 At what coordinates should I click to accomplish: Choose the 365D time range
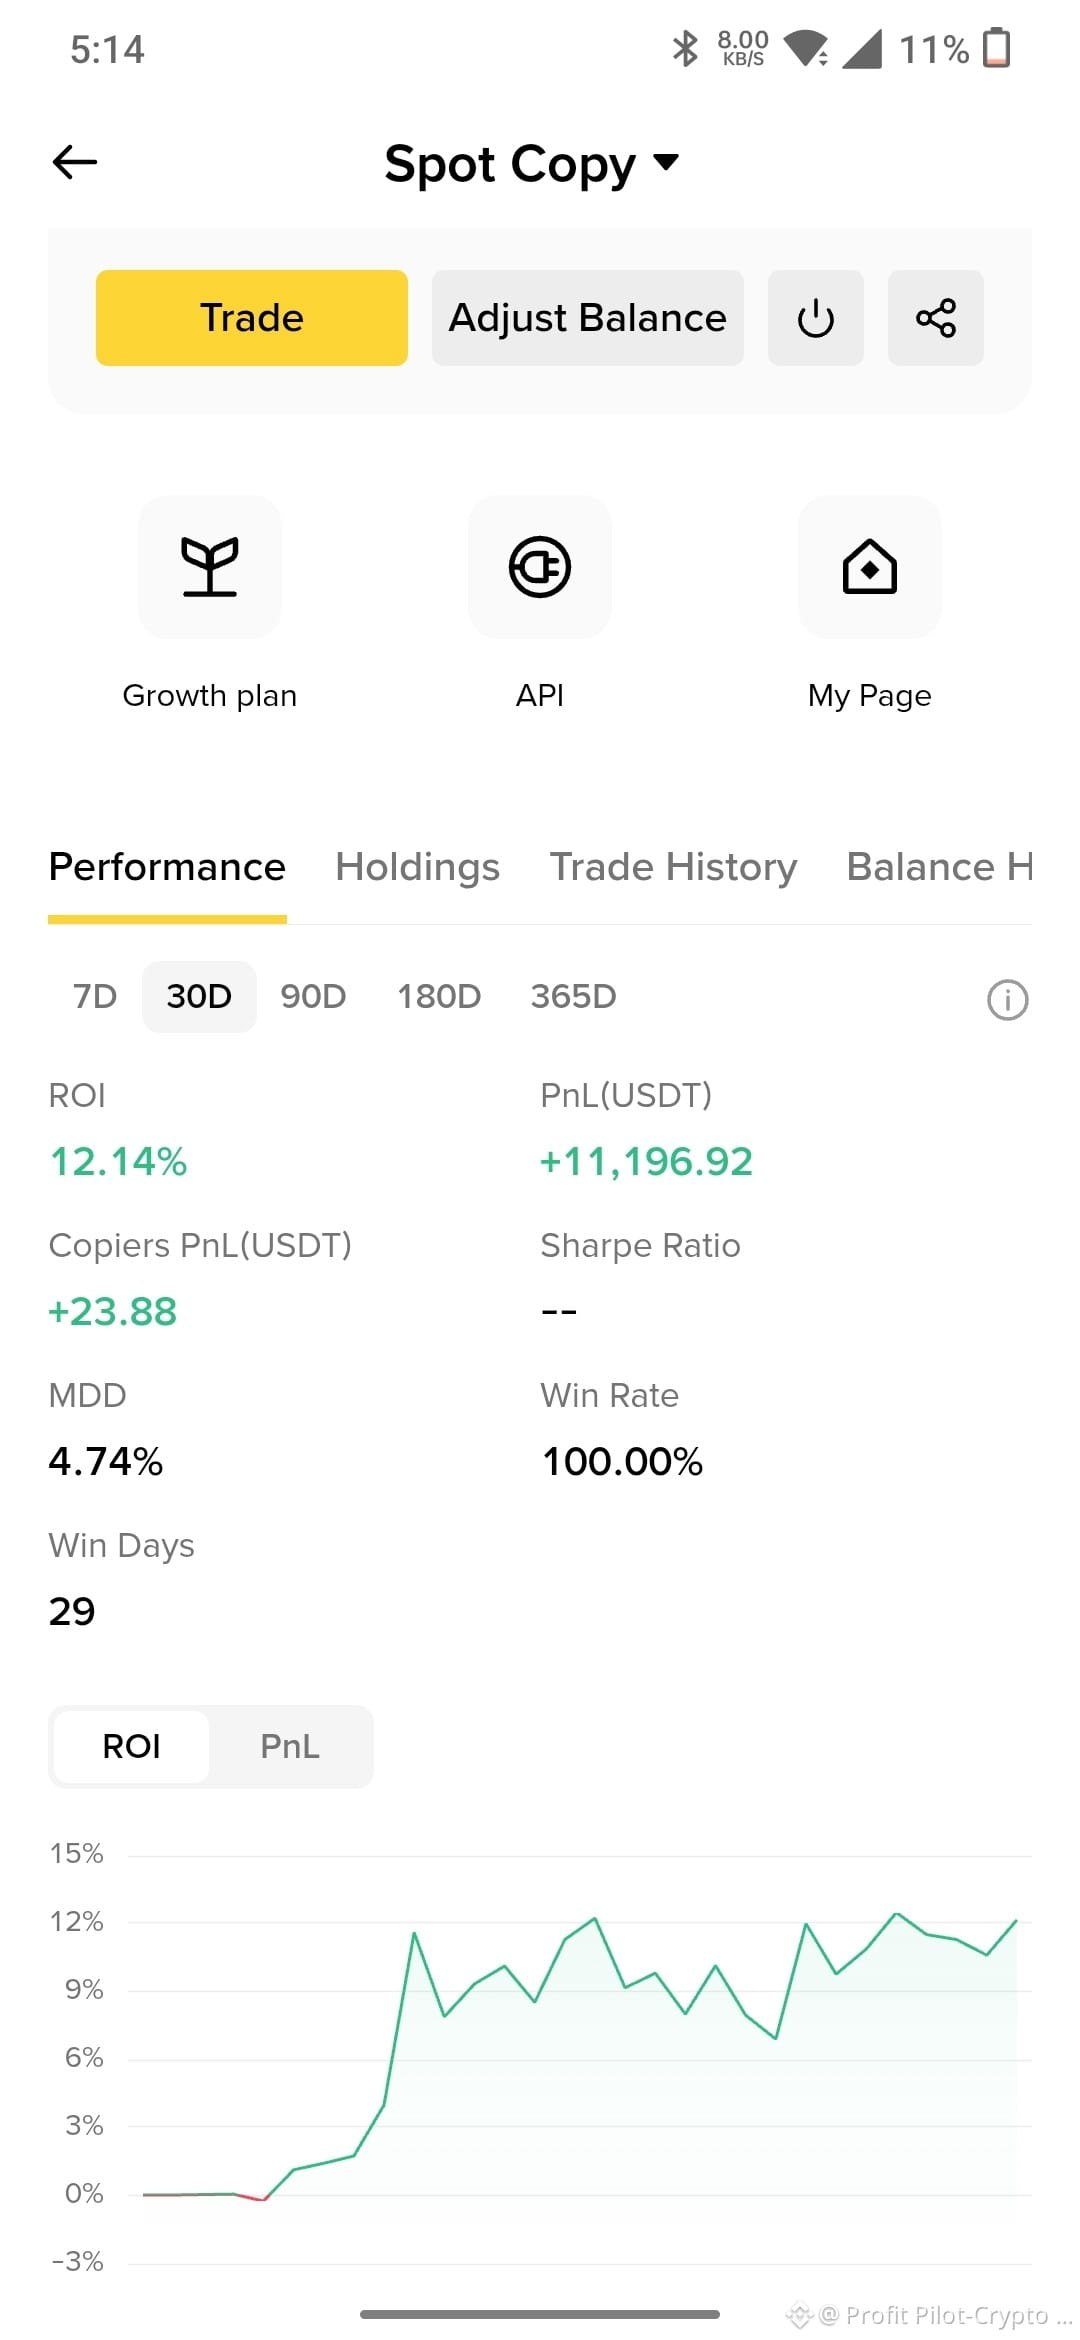(573, 996)
